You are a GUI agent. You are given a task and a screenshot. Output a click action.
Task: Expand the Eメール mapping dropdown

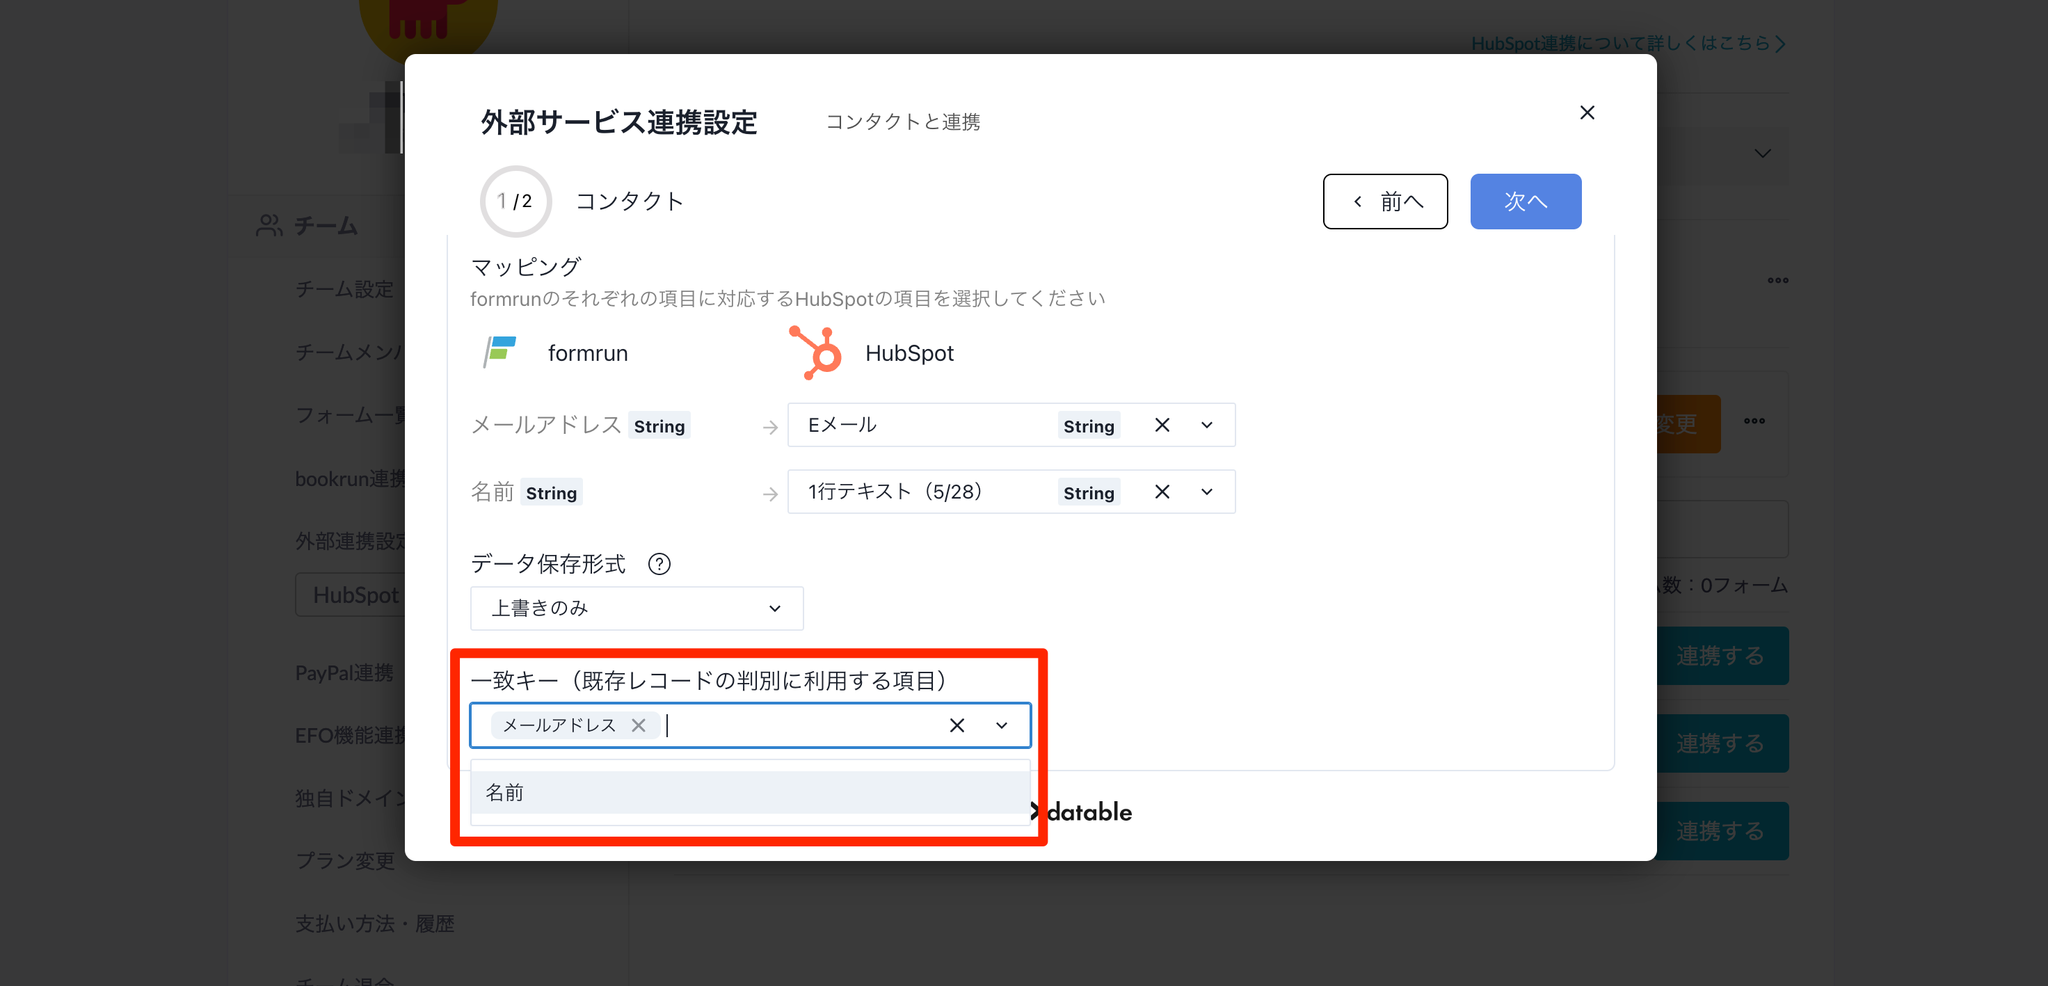1207,425
